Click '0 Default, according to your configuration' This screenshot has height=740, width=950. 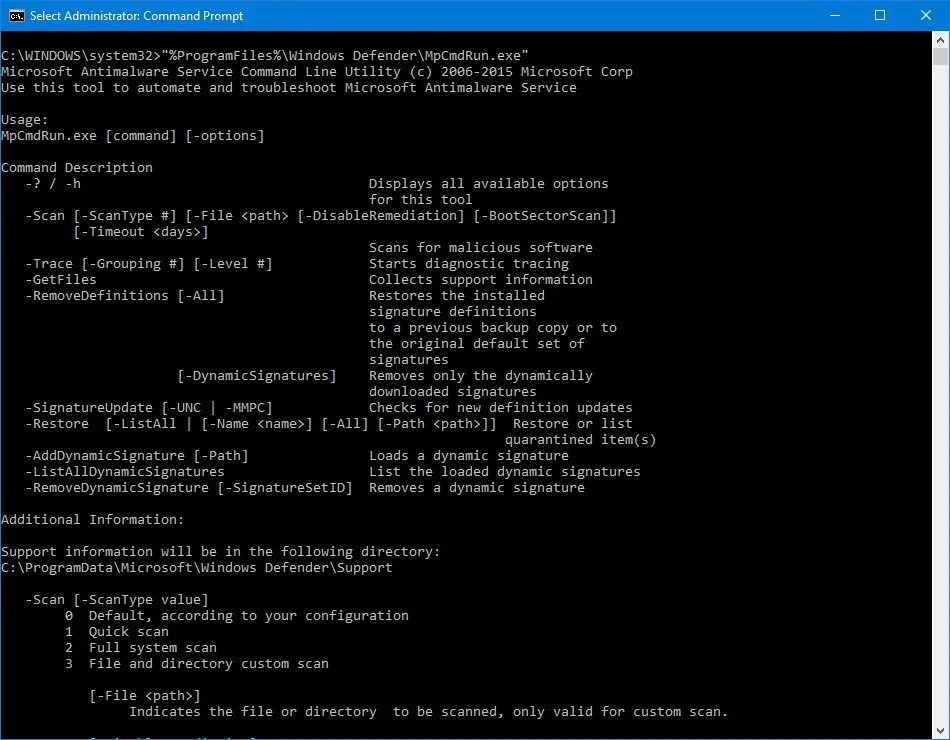tap(237, 616)
